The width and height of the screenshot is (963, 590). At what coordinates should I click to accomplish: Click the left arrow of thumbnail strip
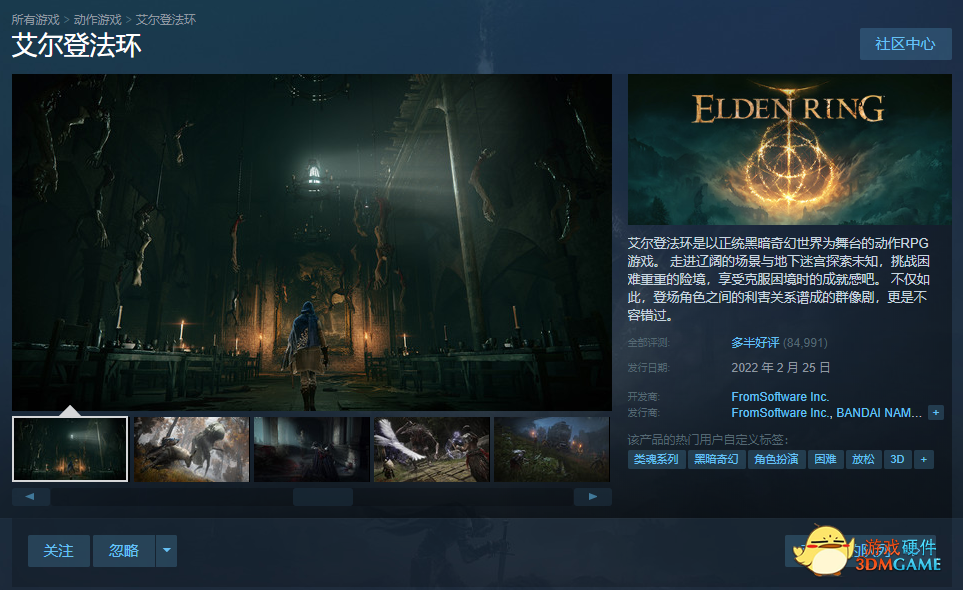coord(31,497)
